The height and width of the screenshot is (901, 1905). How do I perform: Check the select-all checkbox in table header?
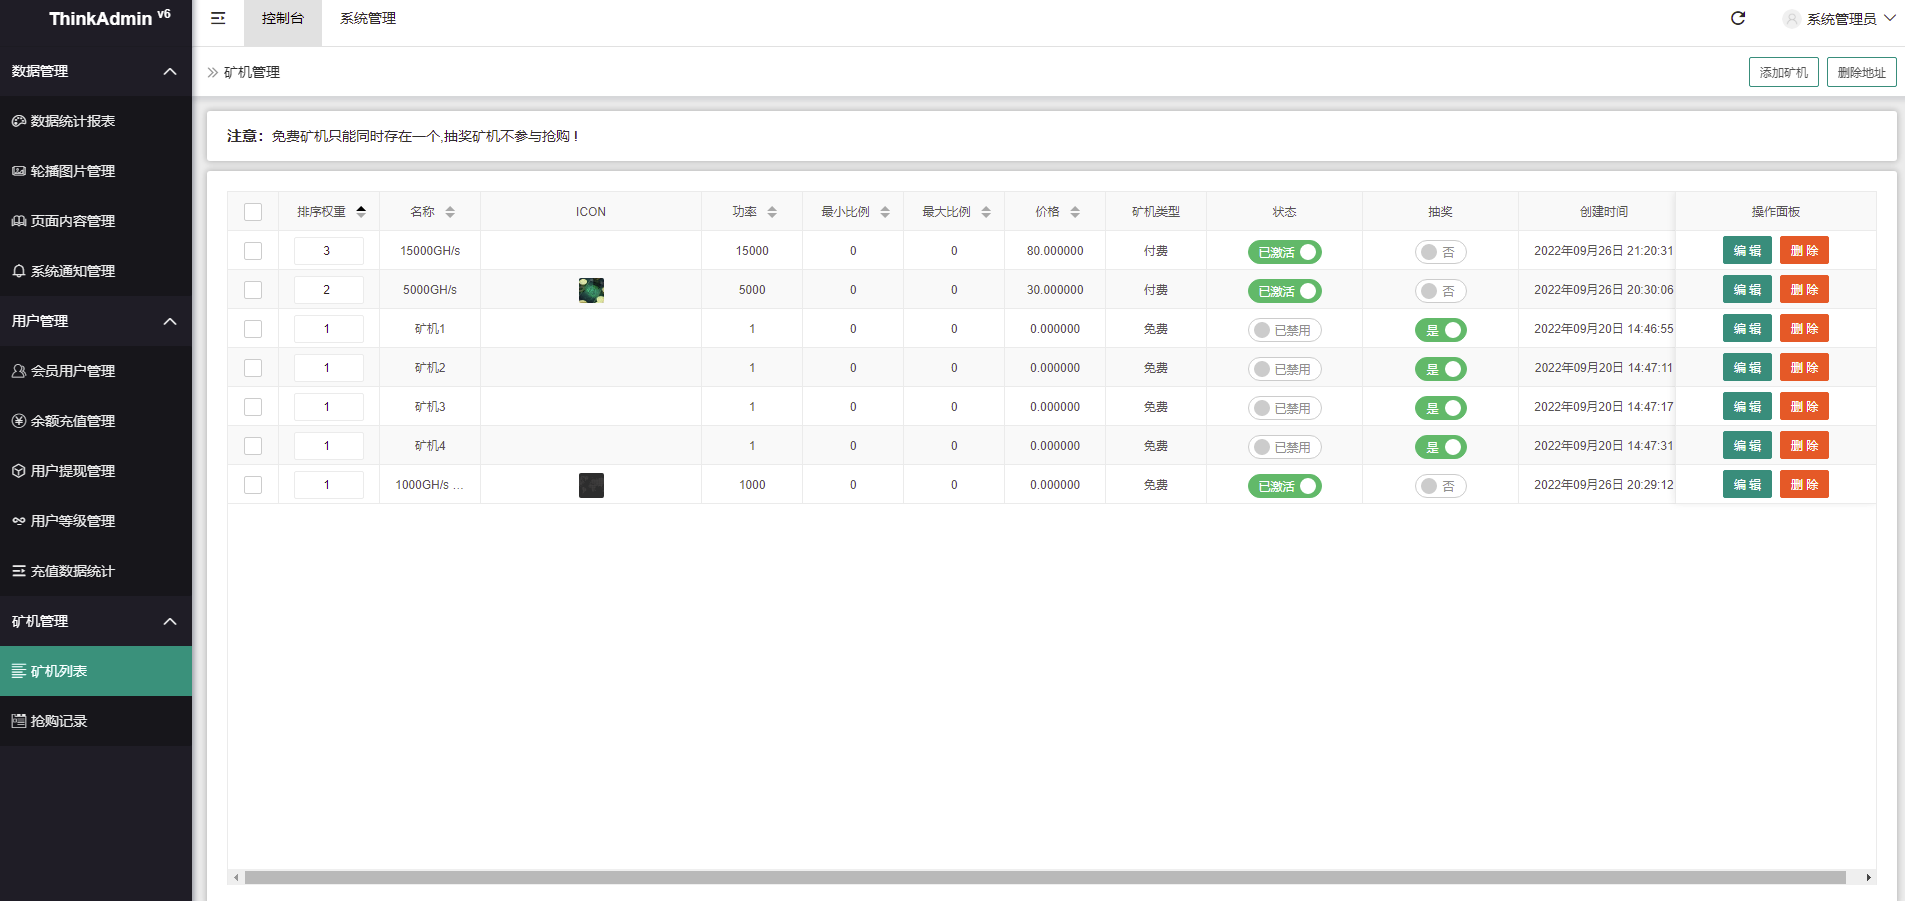pyautogui.click(x=253, y=212)
